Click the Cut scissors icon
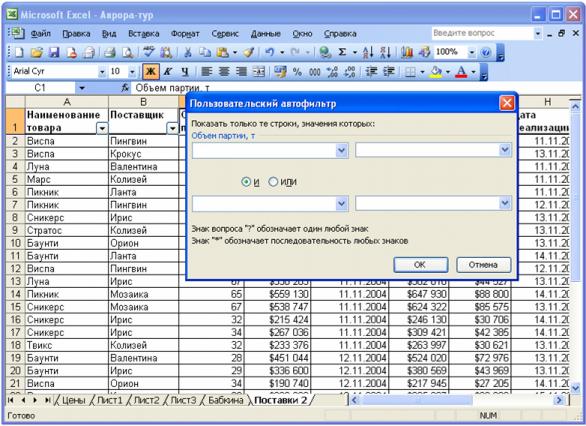This screenshot has height=426, width=586. coord(188,53)
